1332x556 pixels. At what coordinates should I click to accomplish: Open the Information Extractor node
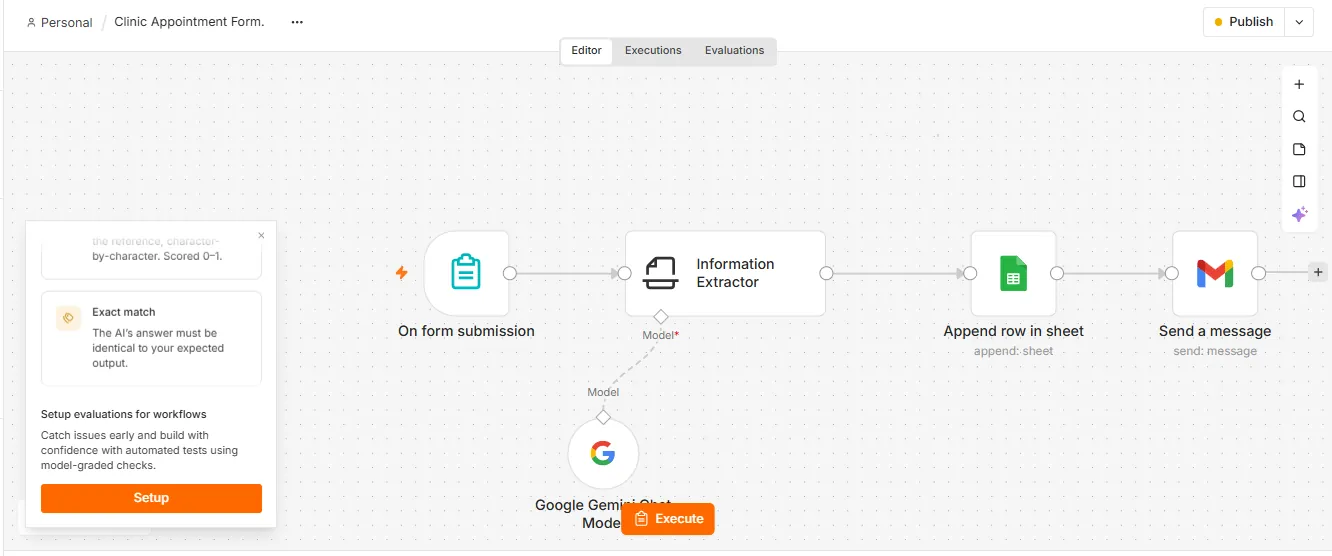tap(725, 273)
